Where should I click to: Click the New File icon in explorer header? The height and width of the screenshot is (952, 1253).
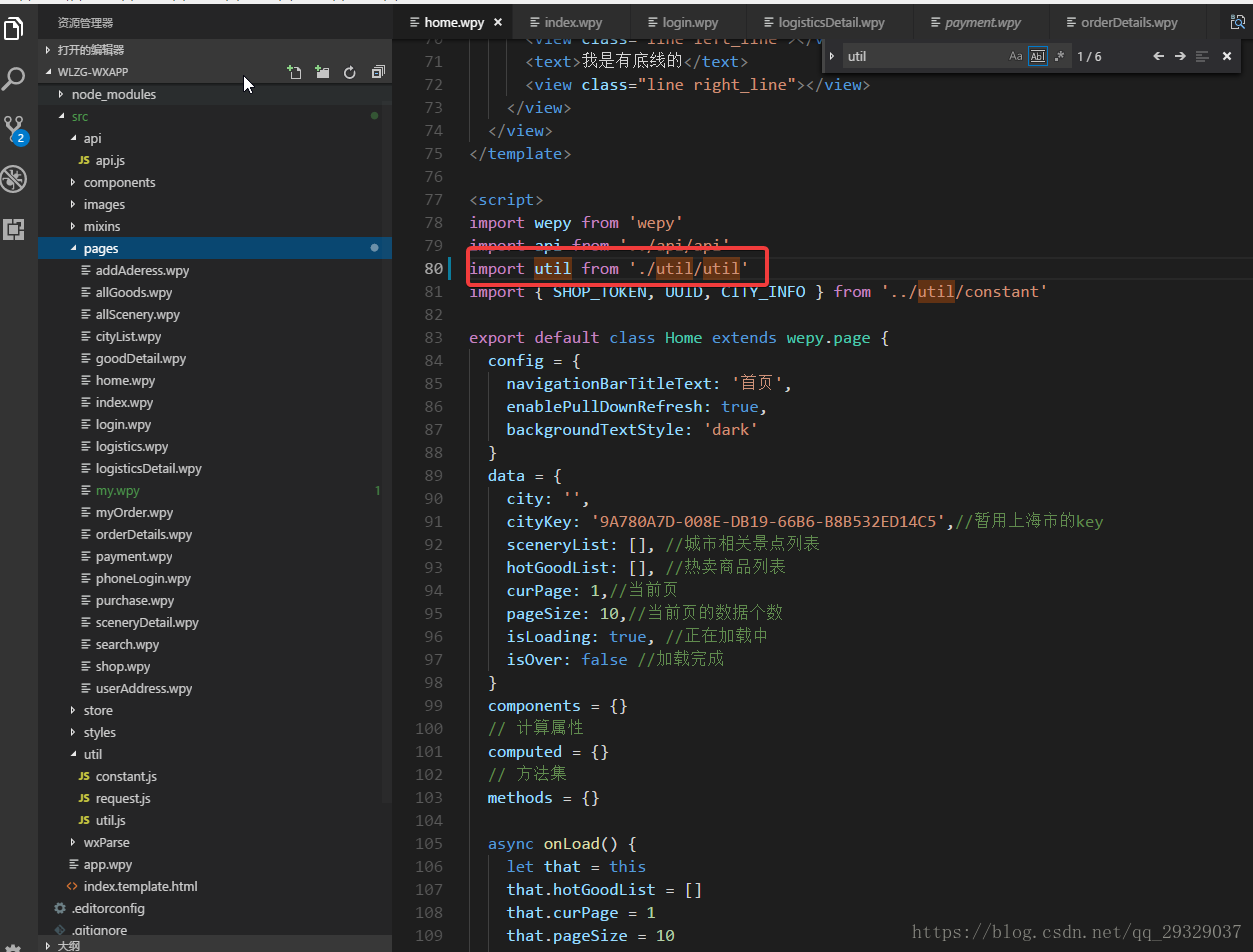point(294,72)
